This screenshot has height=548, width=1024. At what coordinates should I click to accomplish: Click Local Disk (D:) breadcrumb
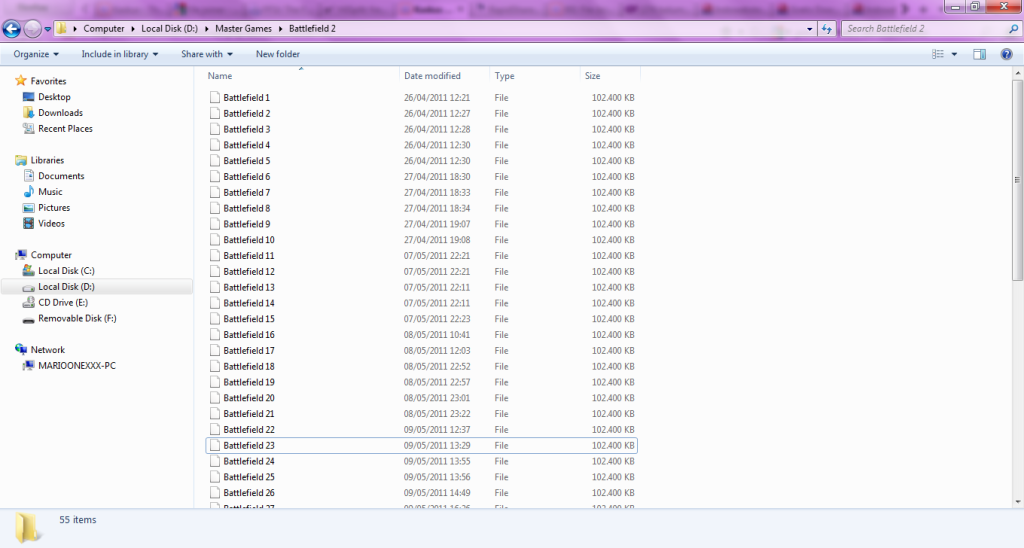(170, 29)
